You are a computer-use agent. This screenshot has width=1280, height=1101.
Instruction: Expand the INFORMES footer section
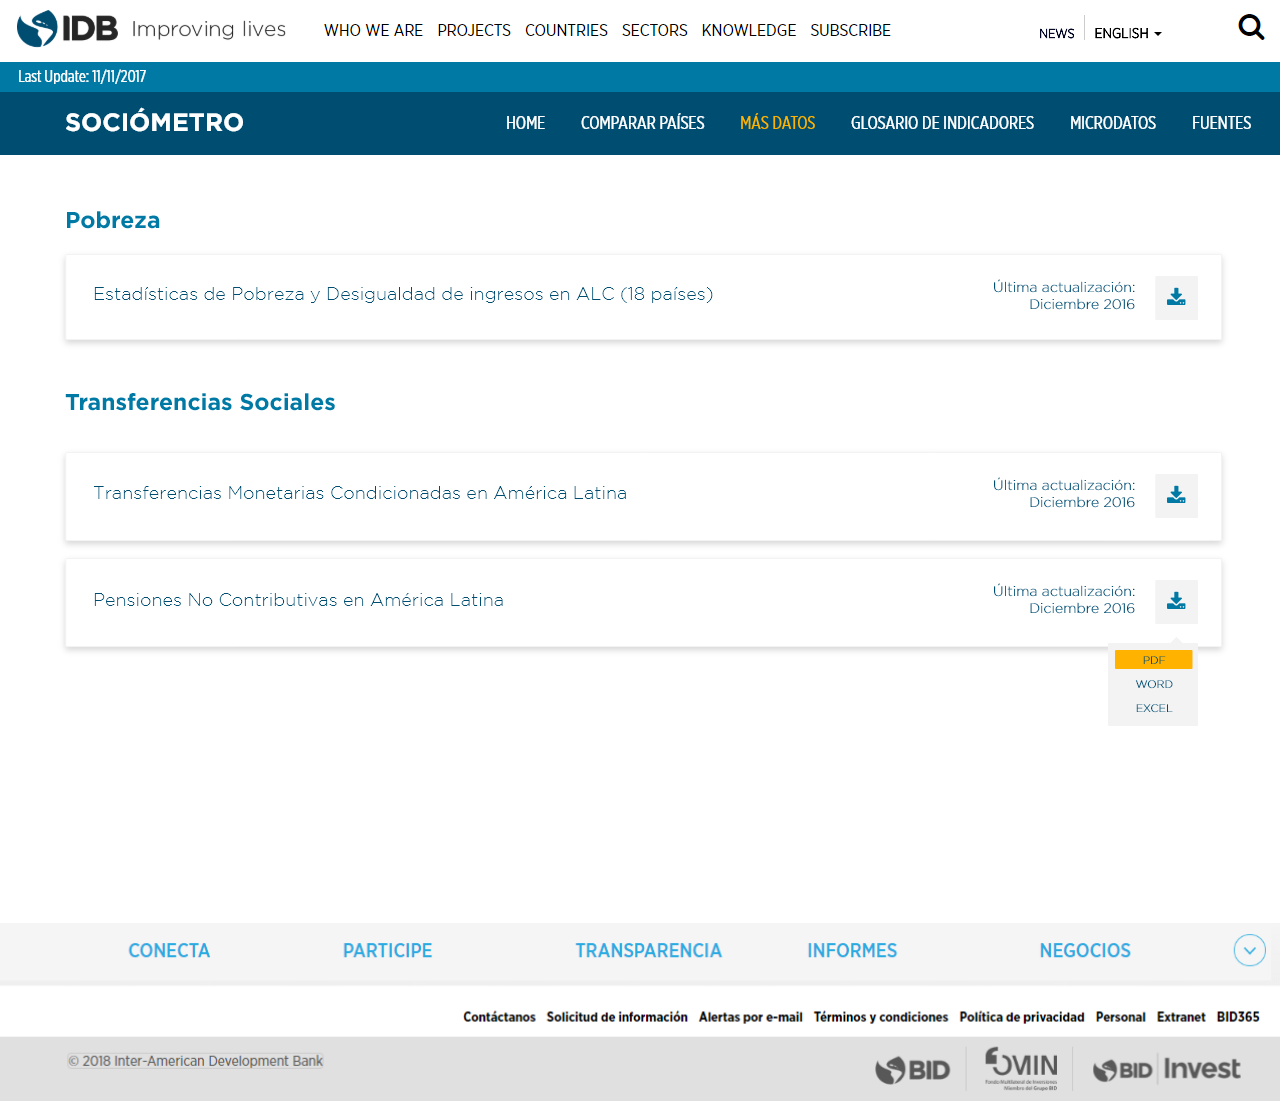852,950
